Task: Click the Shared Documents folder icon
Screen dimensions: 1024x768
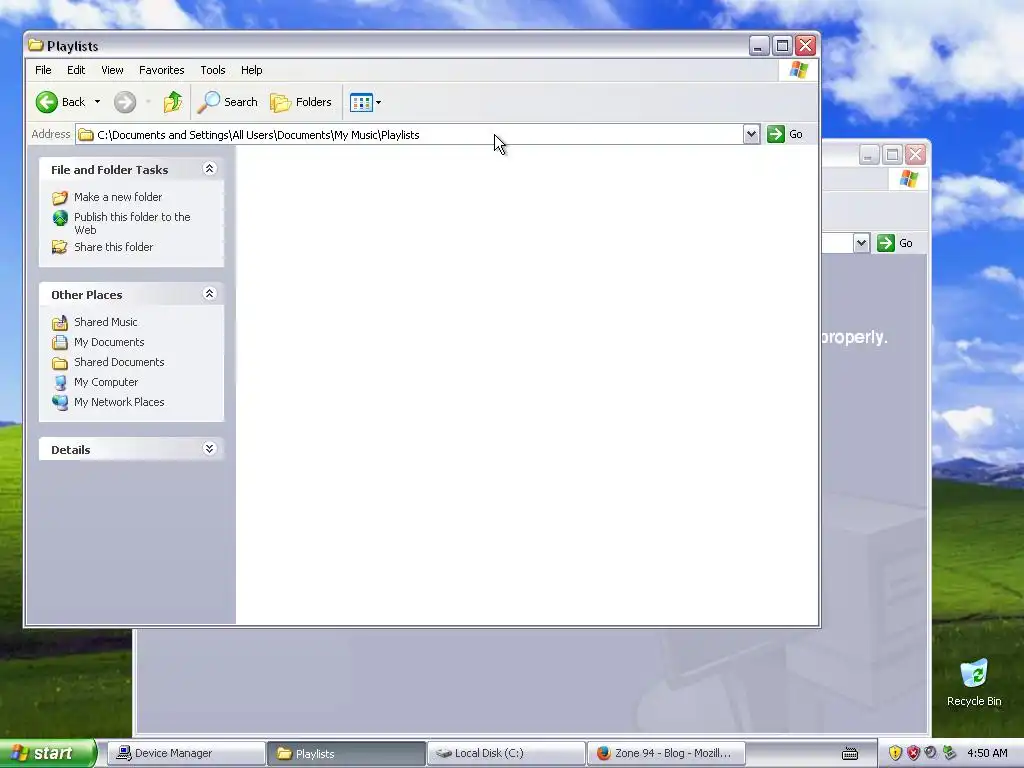Action: [60, 362]
